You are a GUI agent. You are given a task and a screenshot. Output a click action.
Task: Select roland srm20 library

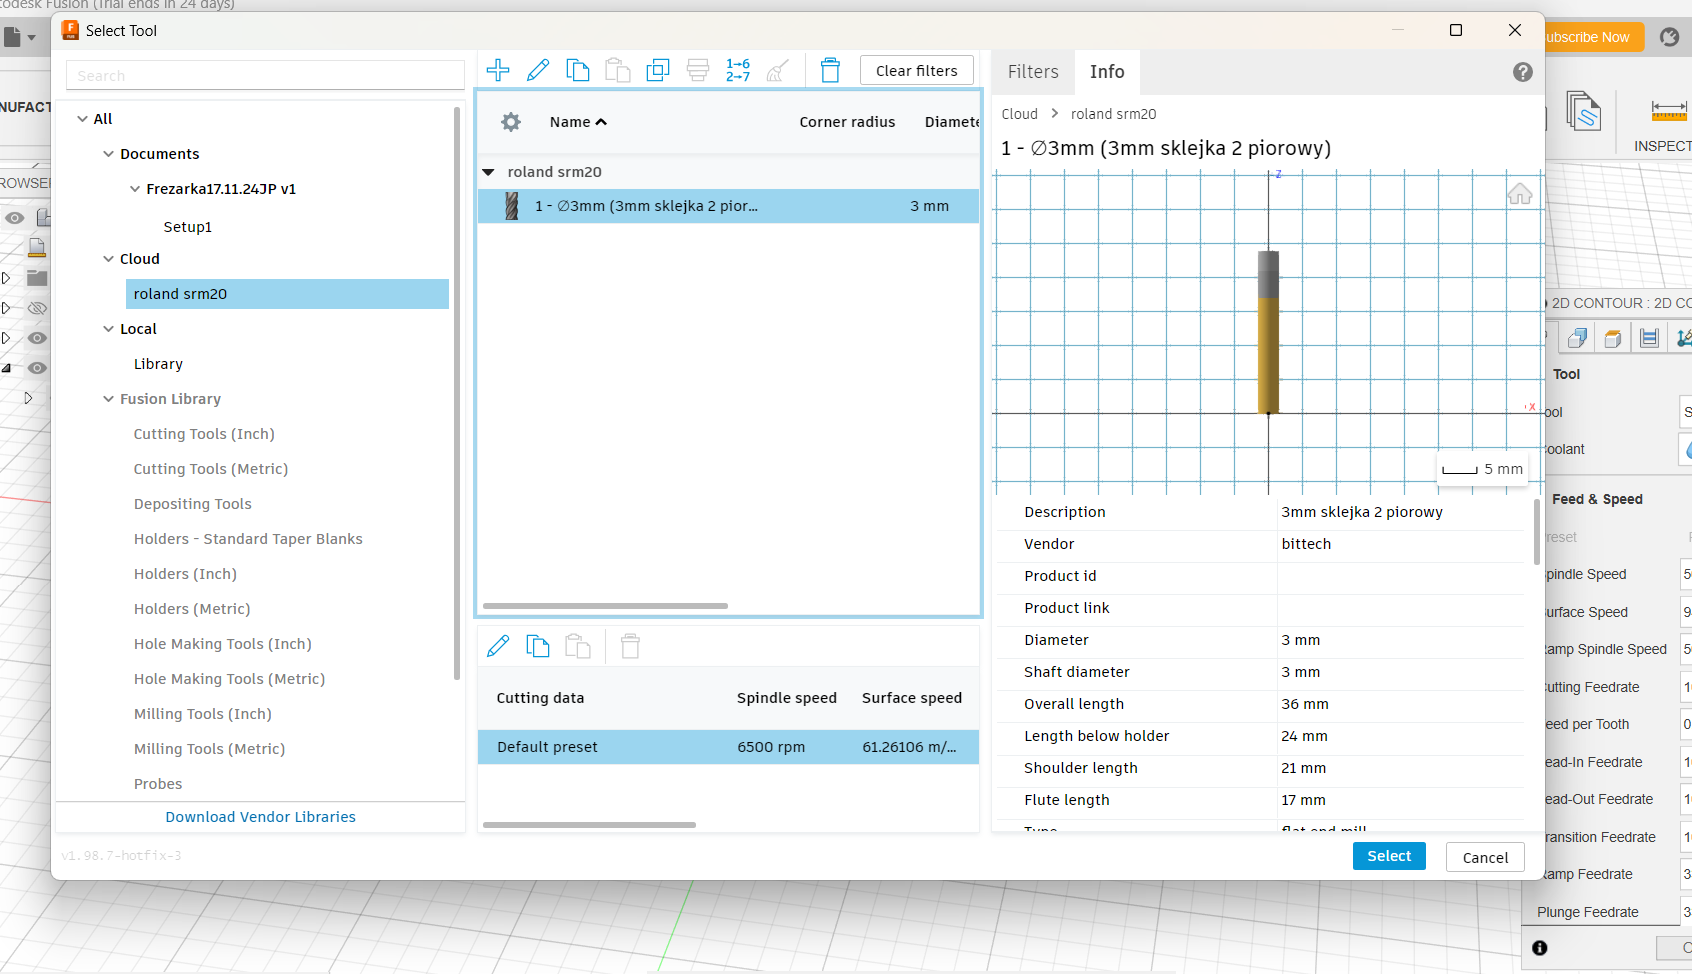click(x=287, y=294)
